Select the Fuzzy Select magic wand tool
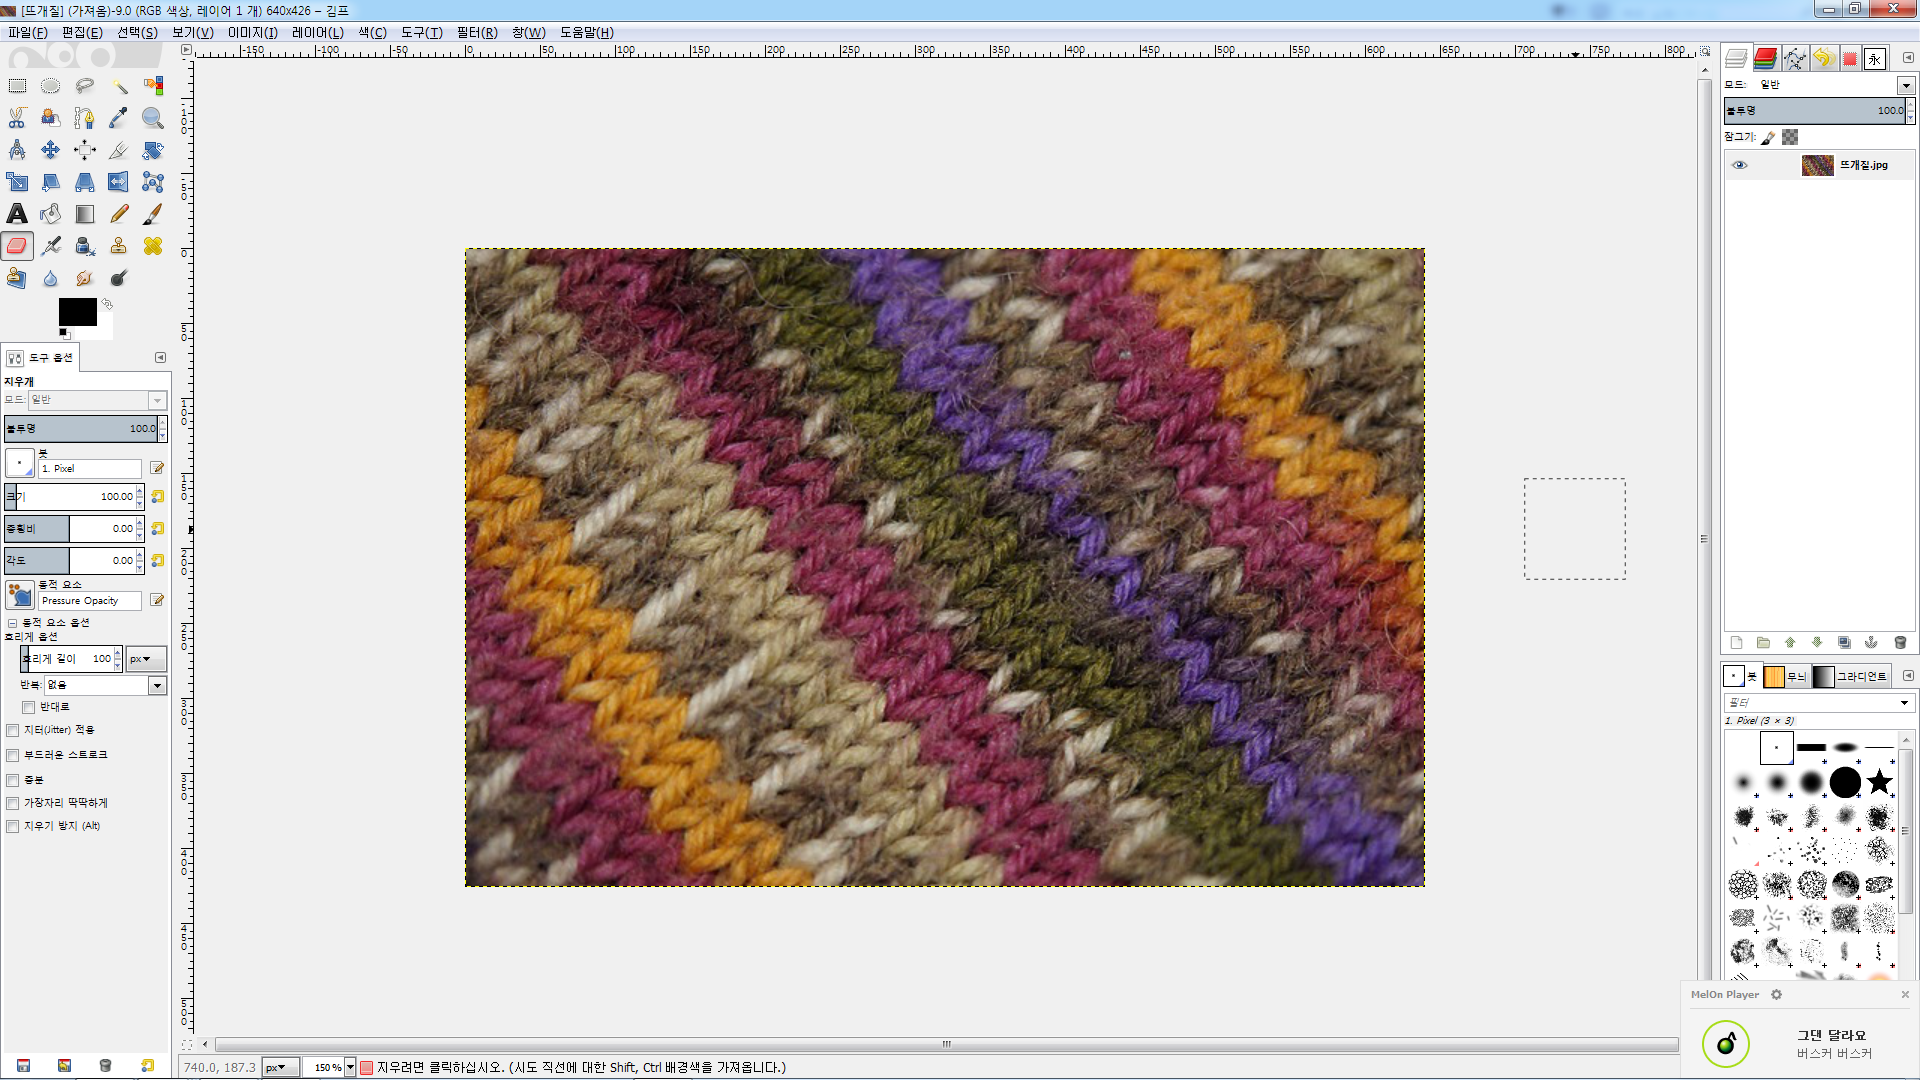1920x1080 pixels. tap(119, 86)
